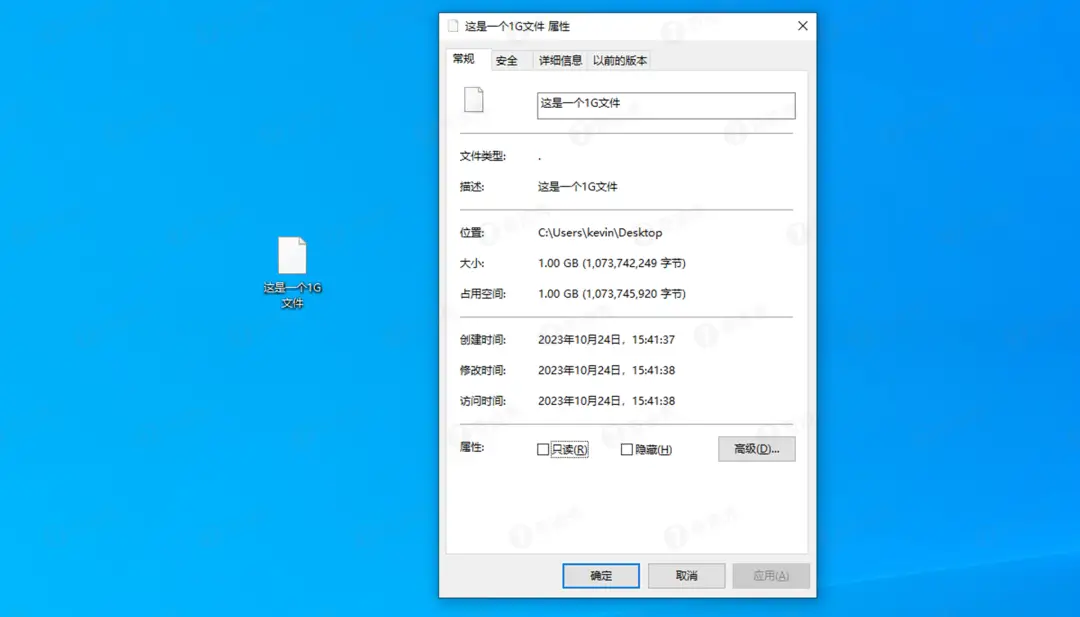This screenshot has height=617, width=1080.
Task: Click the 描述 value text
Action: click(x=578, y=187)
